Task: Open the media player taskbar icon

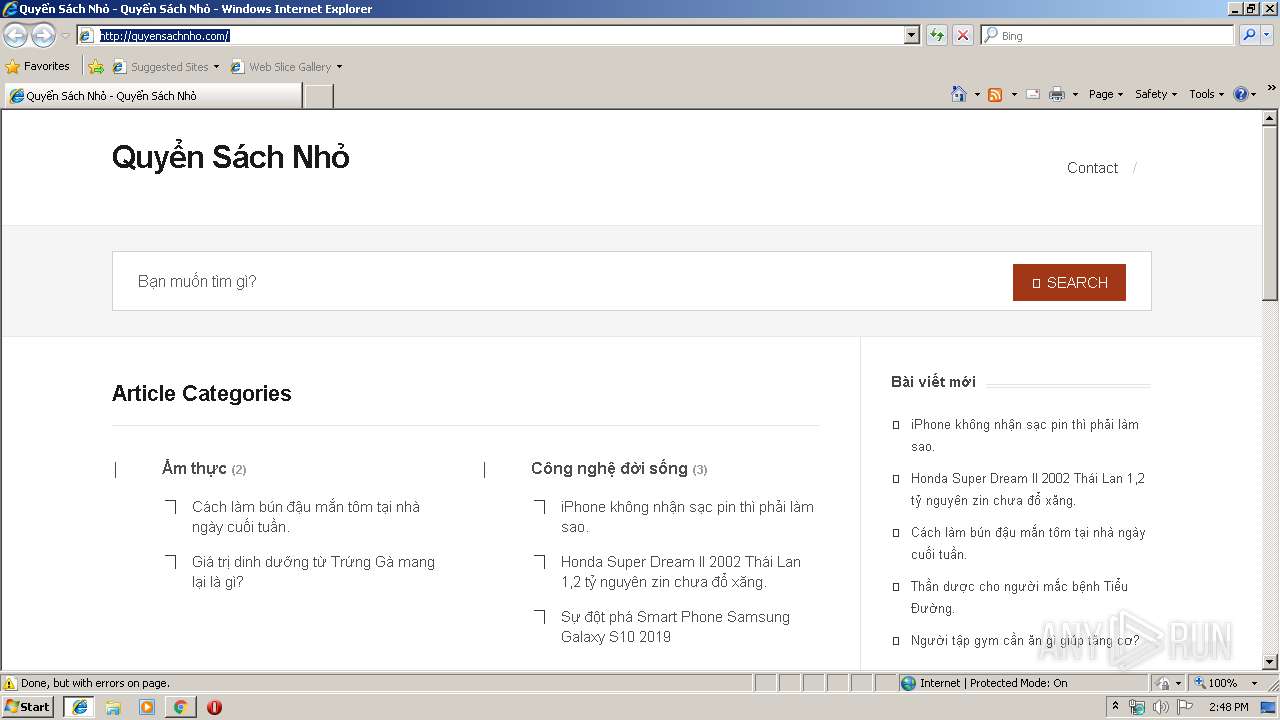Action: point(147,707)
